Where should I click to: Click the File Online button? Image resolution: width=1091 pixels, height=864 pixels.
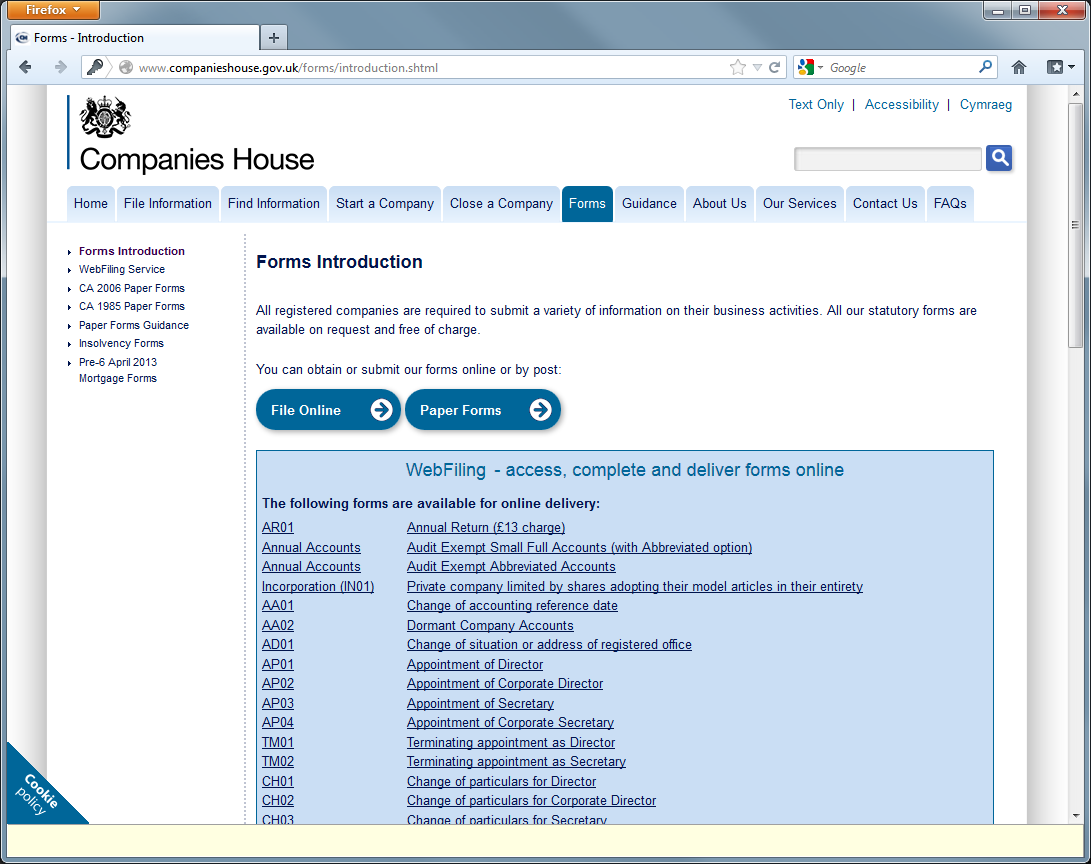328,410
